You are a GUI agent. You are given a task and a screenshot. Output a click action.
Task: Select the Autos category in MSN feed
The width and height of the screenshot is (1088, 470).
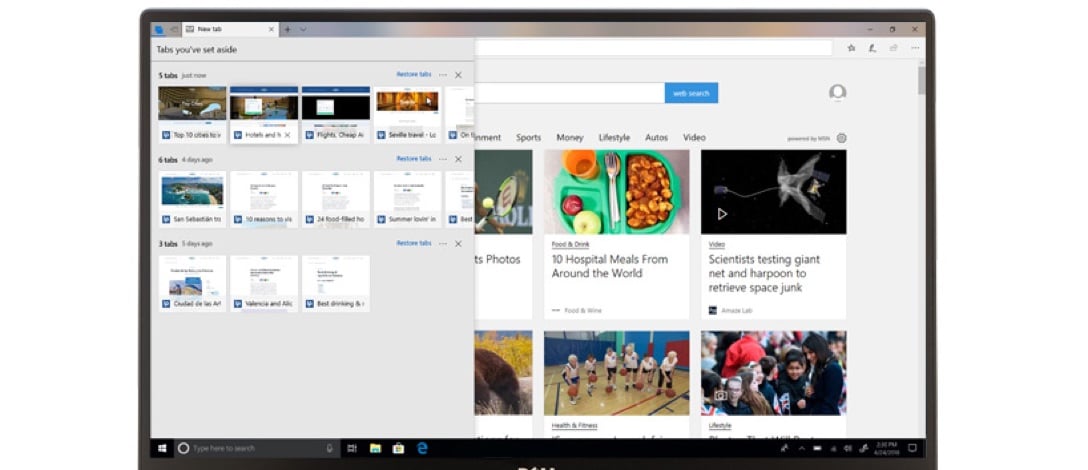pos(656,137)
